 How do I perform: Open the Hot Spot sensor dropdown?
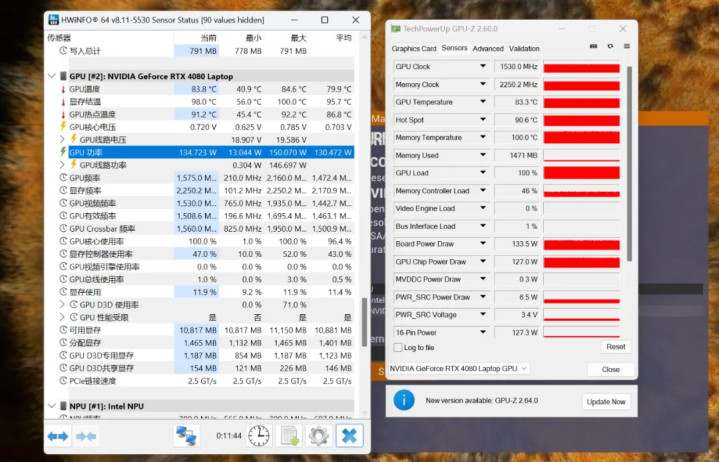click(x=483, y=120)
